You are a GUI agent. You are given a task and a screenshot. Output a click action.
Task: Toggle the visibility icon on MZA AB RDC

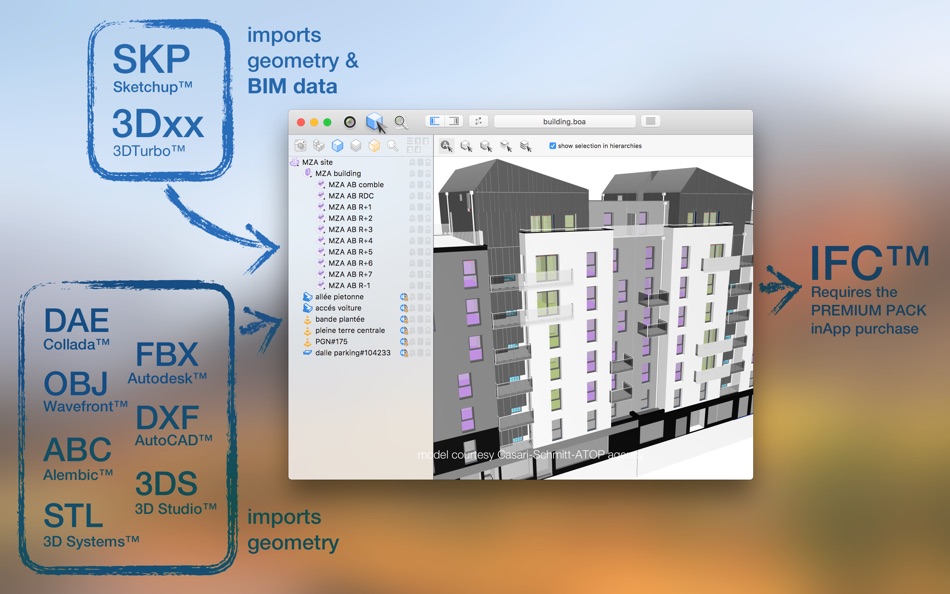413,196
